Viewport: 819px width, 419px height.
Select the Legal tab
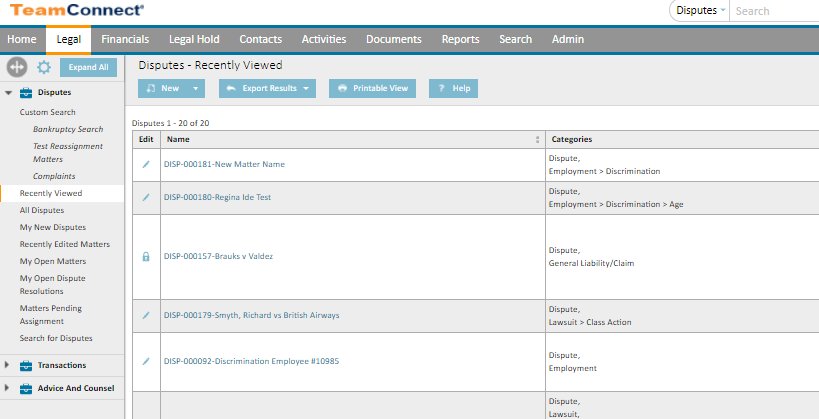click(68, 40)
